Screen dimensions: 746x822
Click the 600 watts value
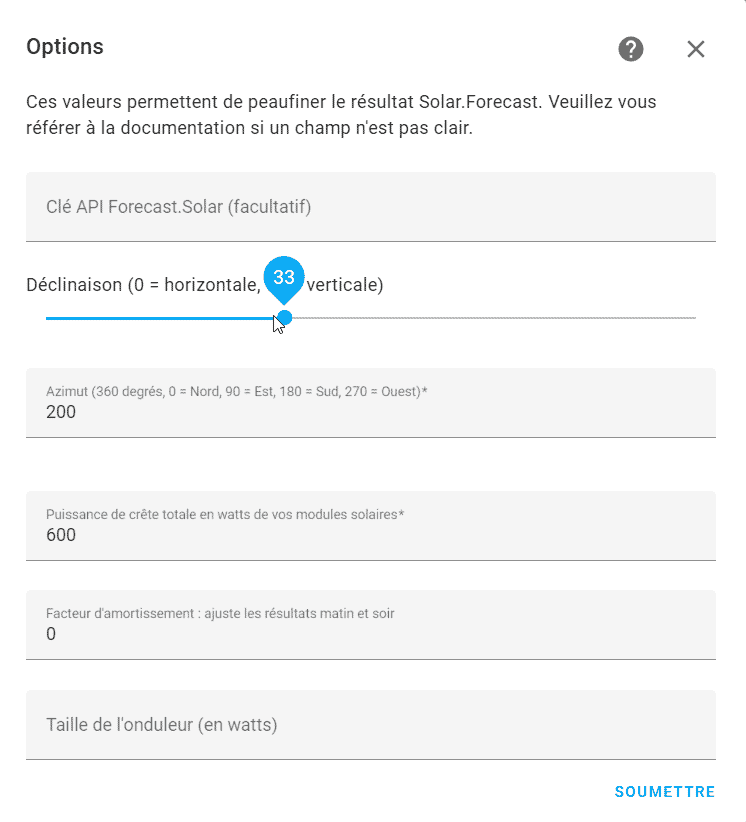point(61,535)
